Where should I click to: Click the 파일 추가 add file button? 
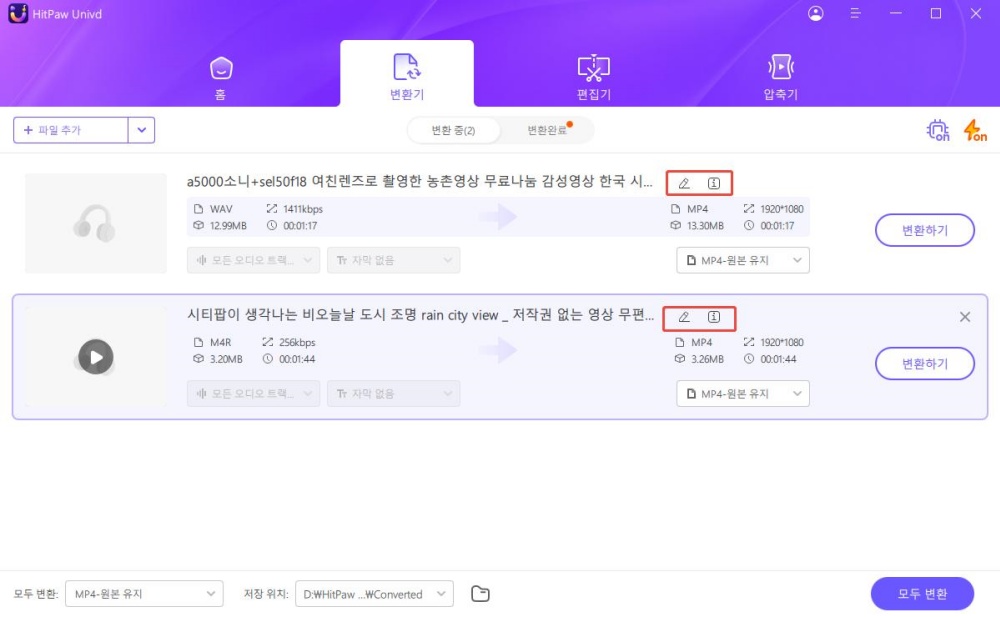(x=70, y=130)
